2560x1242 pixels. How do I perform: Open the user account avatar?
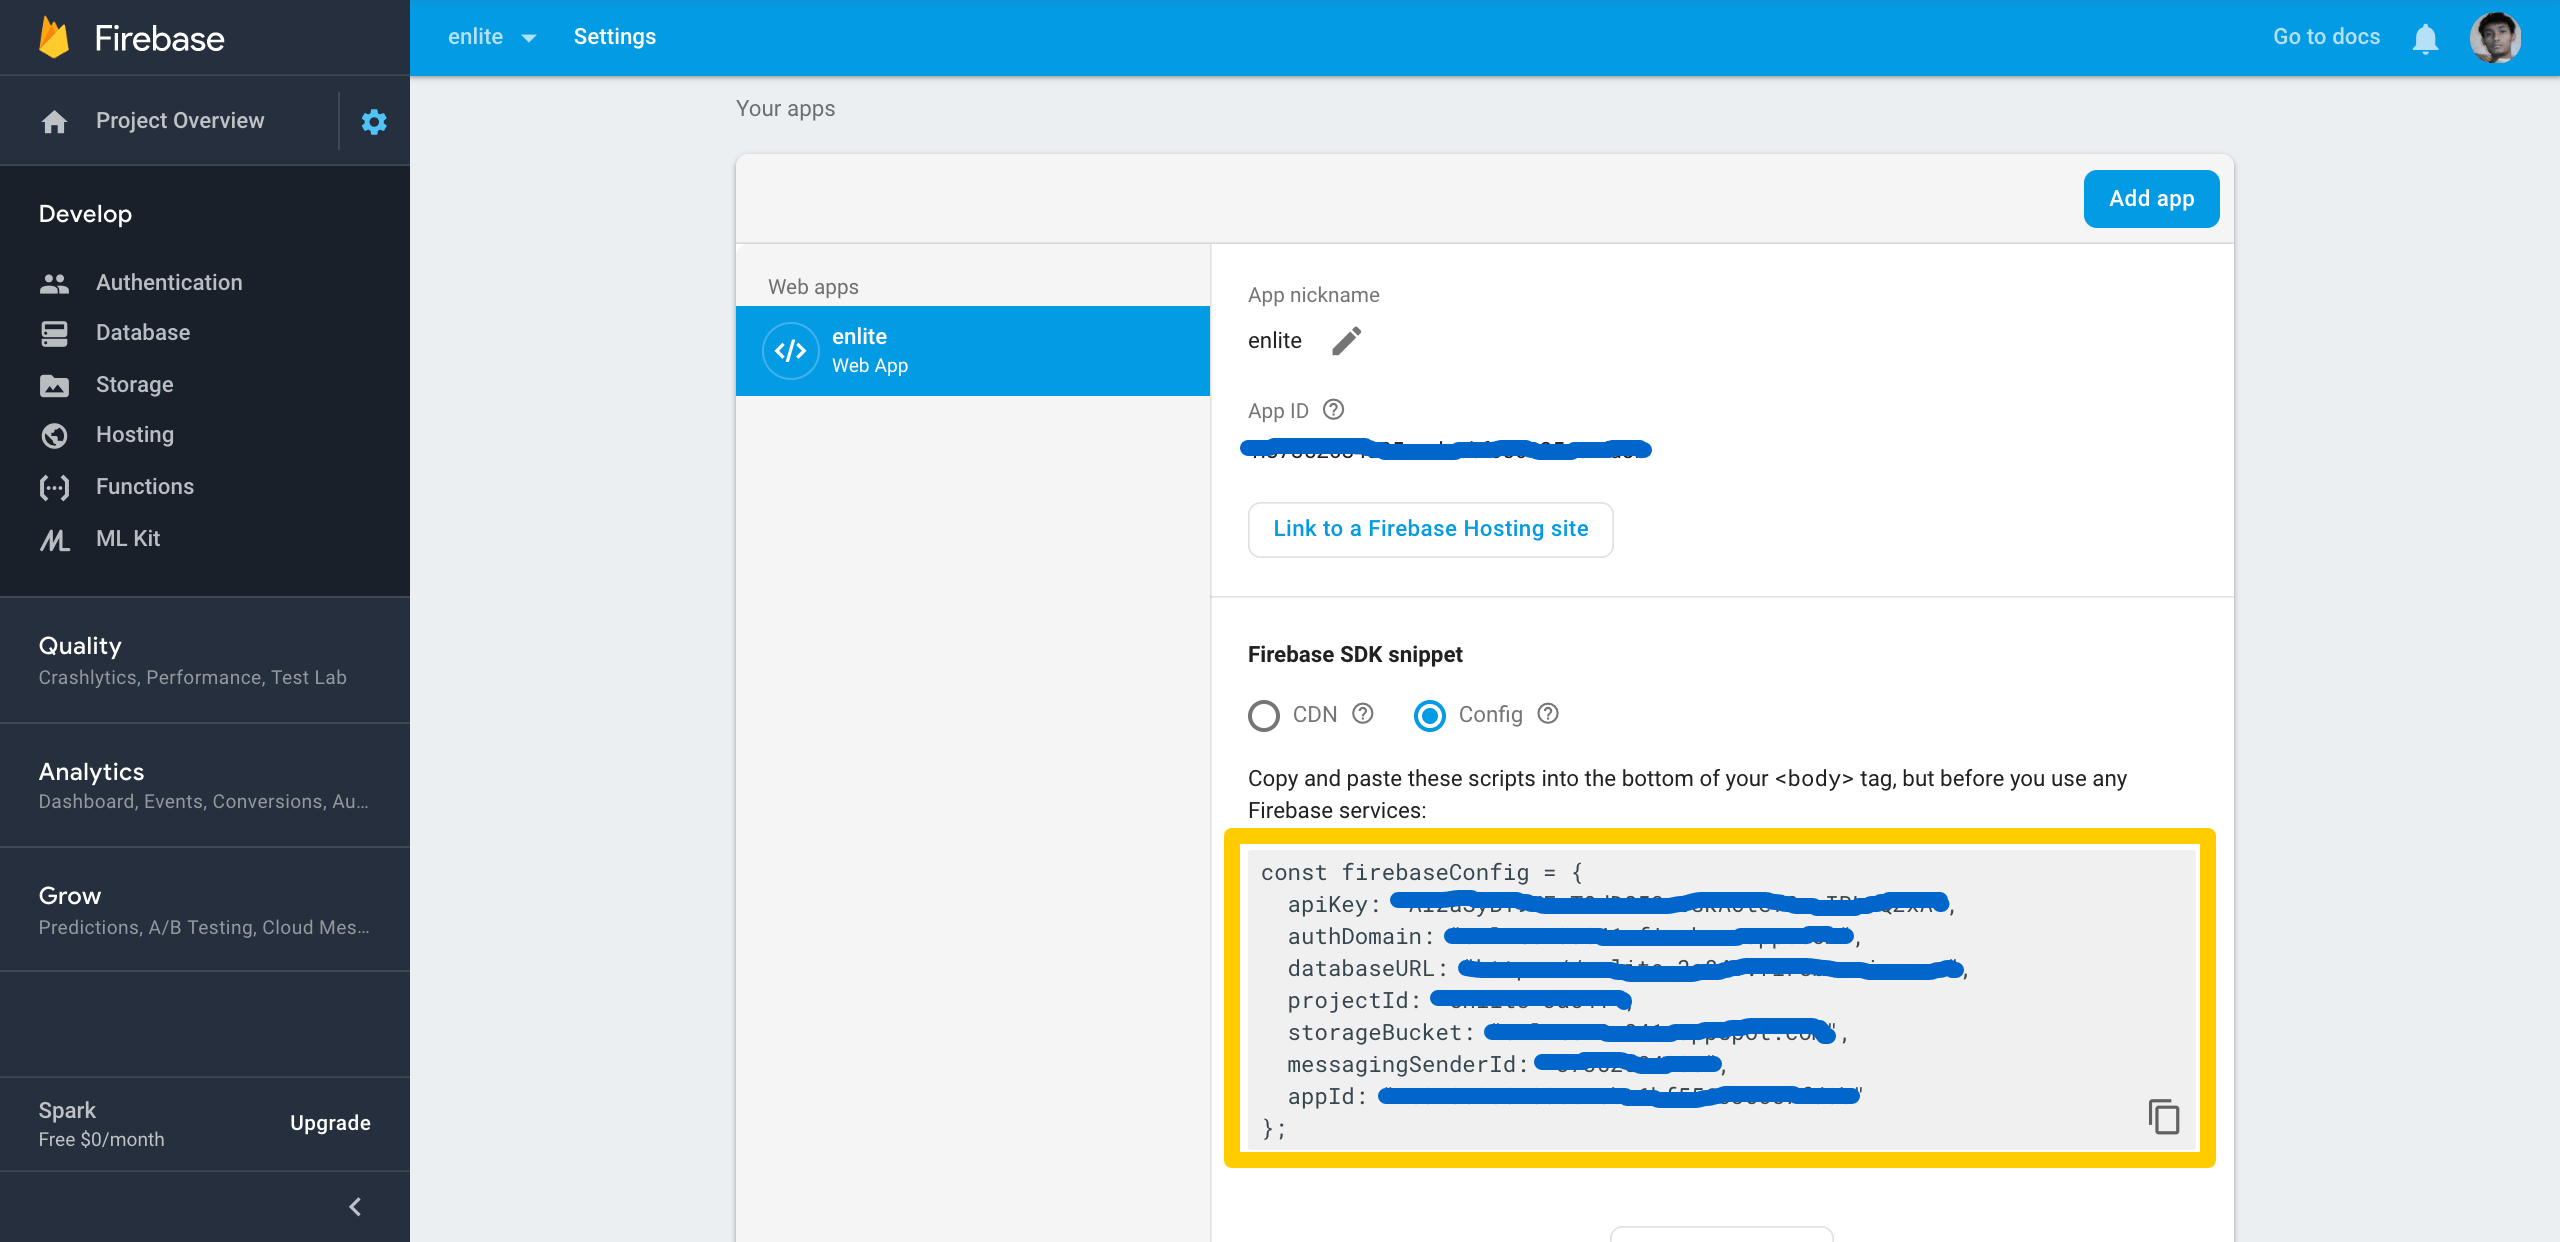[2494, 38]
